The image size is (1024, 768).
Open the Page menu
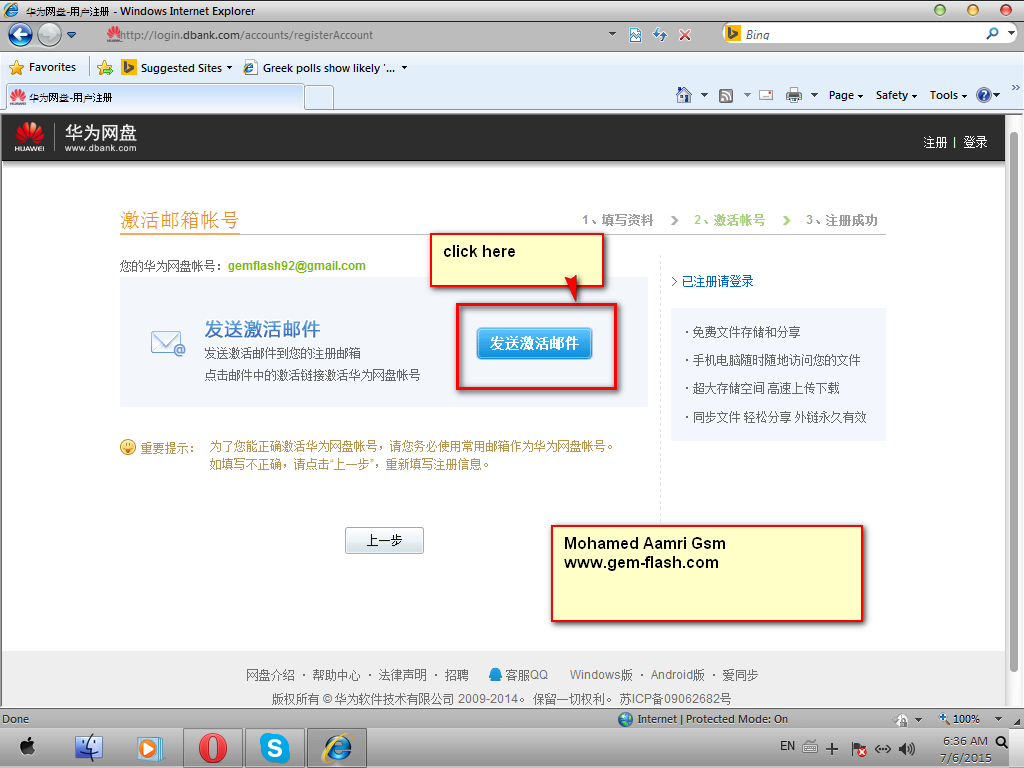tap(846, 95)
